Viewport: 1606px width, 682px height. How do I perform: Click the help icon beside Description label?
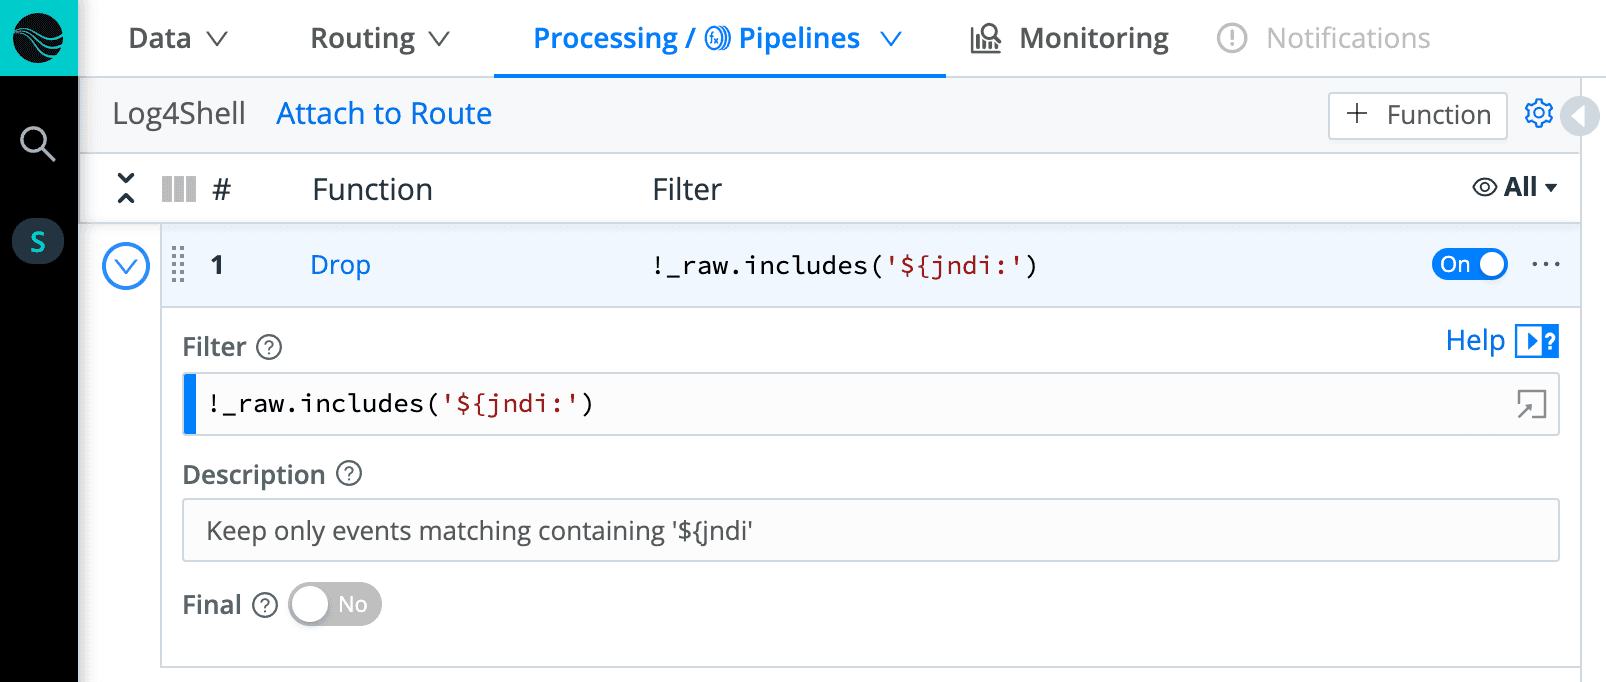pyautogui.click(x=349, y=474)
